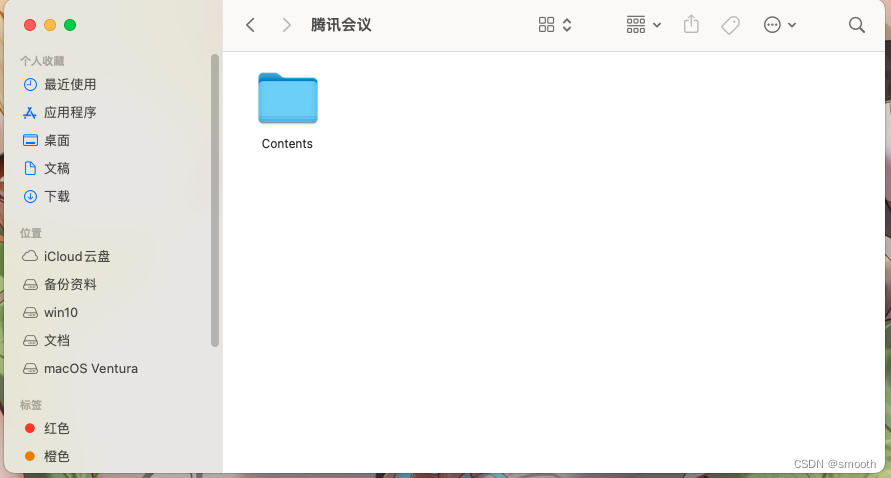Open Applications (应用程序) in sidebar
891x478 pixels.
59,113
